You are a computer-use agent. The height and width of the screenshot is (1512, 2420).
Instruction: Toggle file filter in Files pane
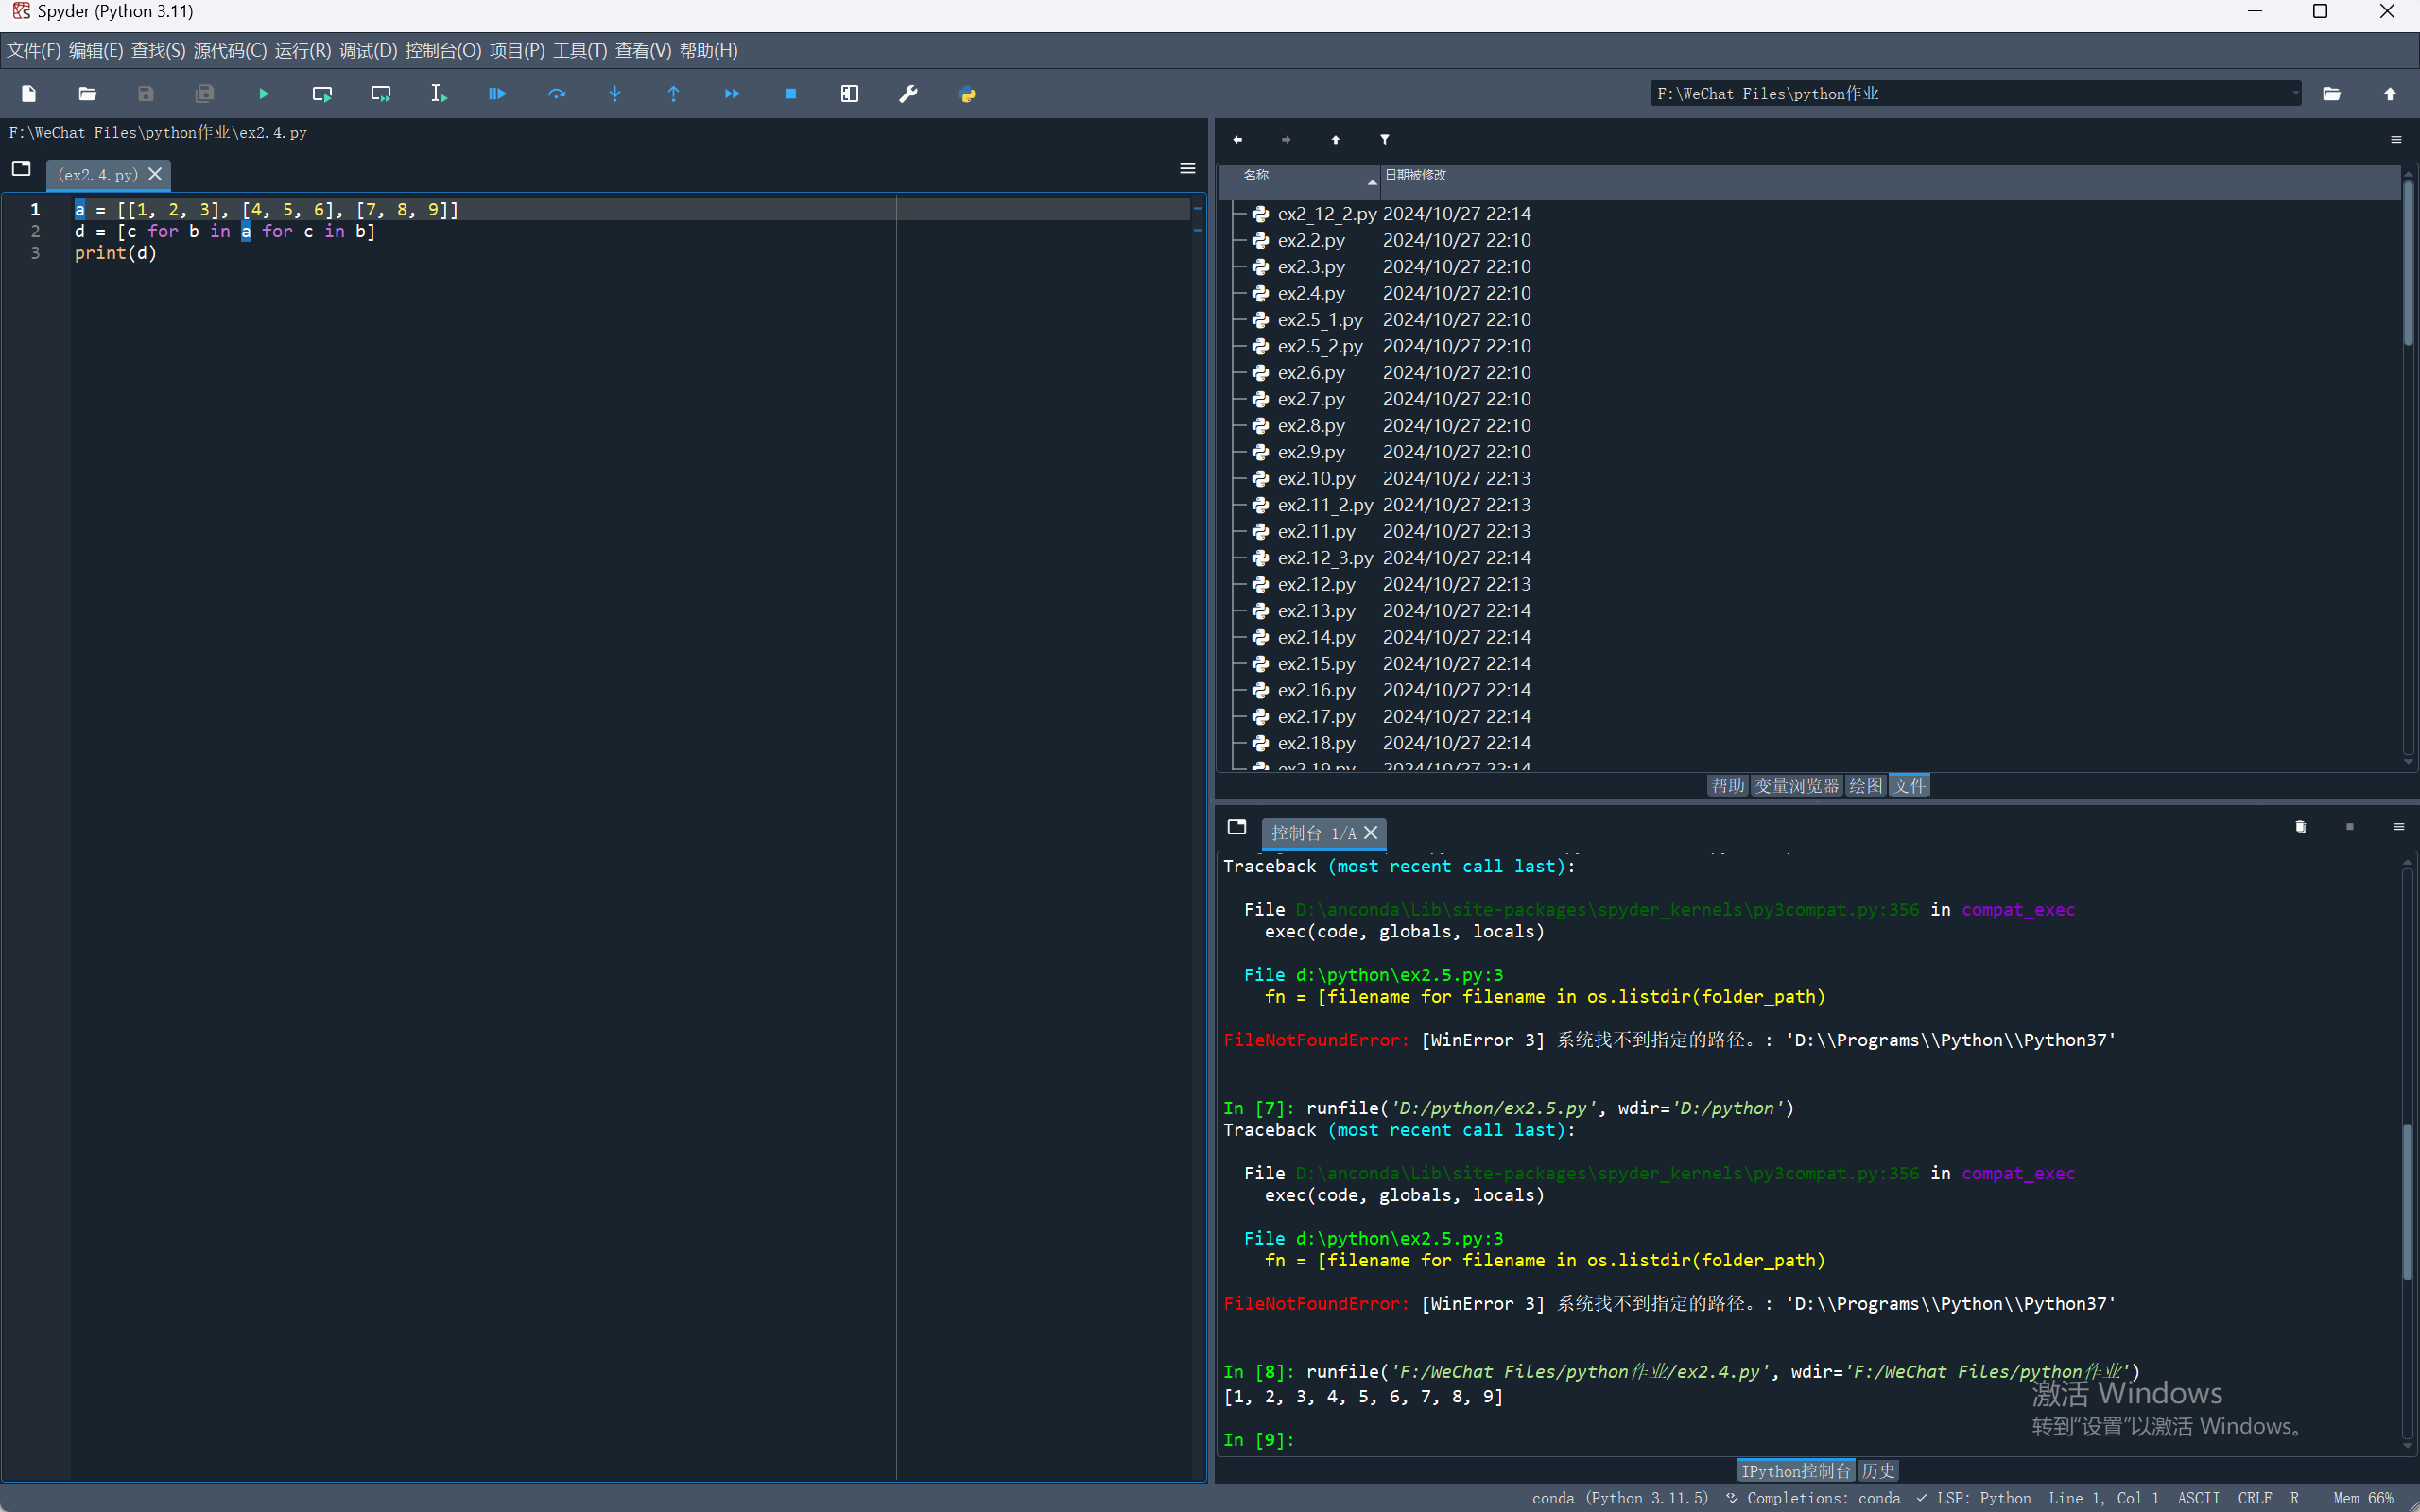(x=1385, y=140)
